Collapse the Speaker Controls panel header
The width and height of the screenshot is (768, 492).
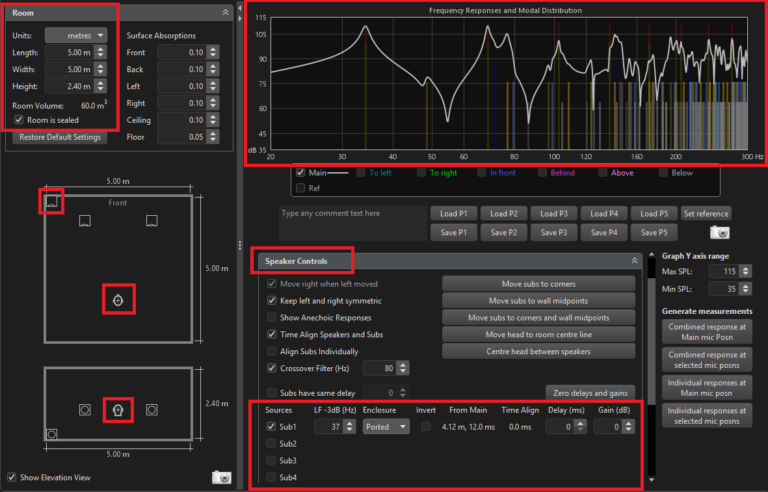(x=634, y=260)
